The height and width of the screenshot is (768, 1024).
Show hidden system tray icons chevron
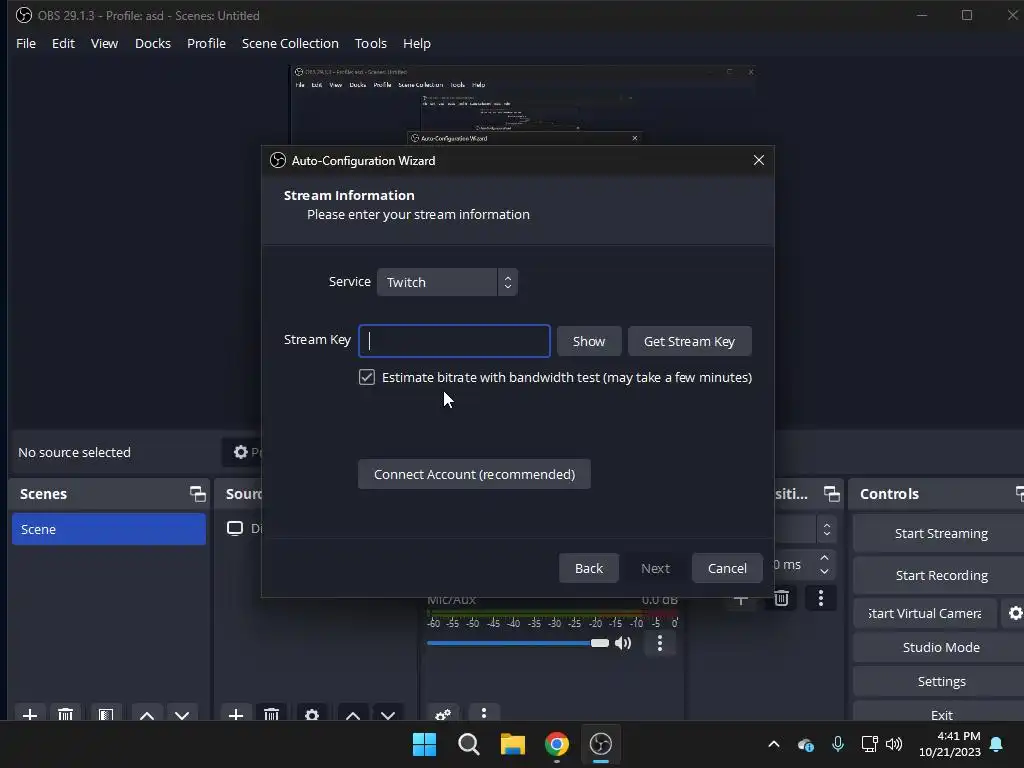pos(774,744)
